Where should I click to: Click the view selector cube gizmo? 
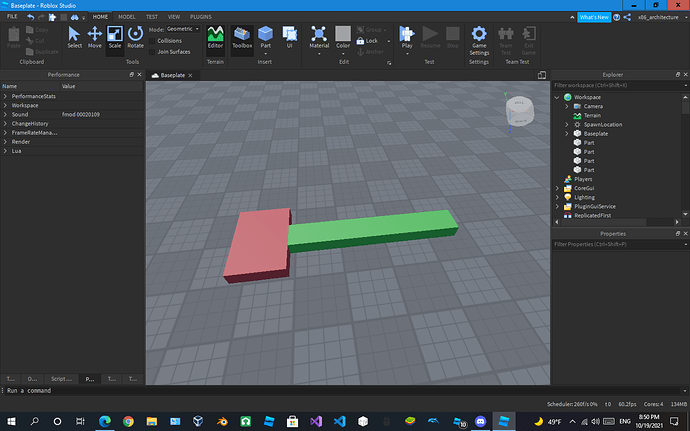(519, 111)
